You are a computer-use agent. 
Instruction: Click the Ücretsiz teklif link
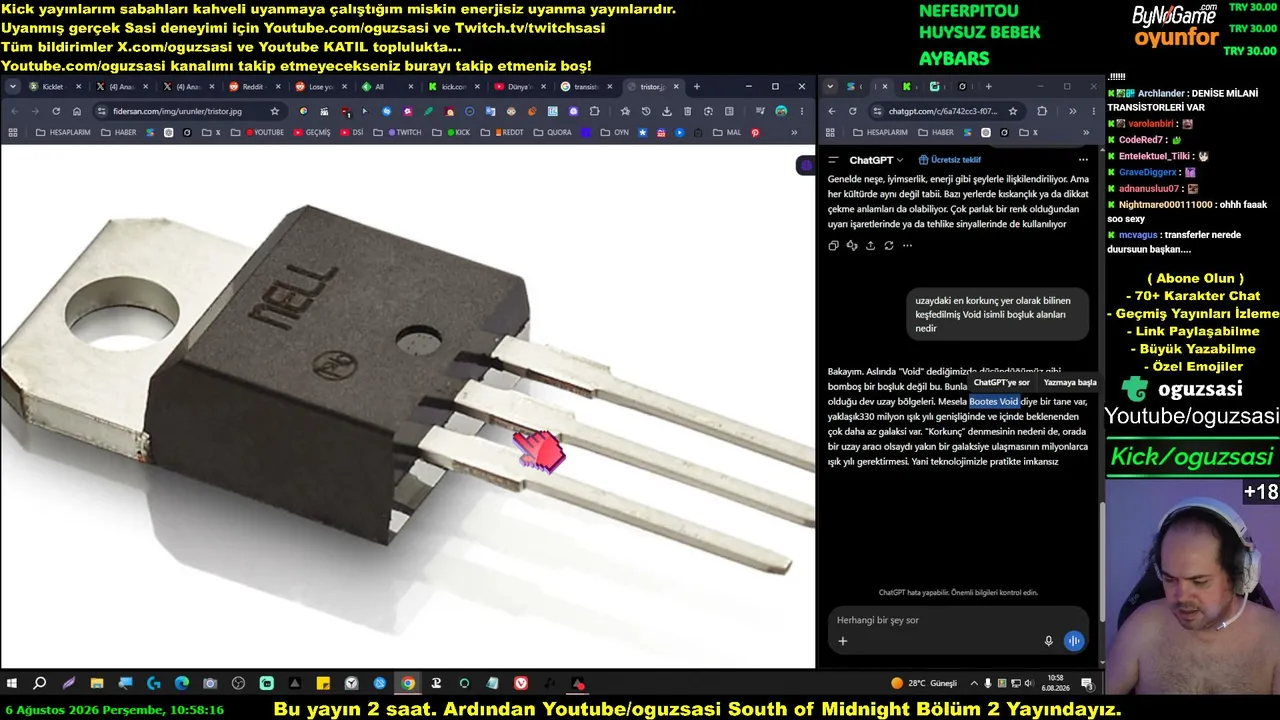tap(949, 160)
